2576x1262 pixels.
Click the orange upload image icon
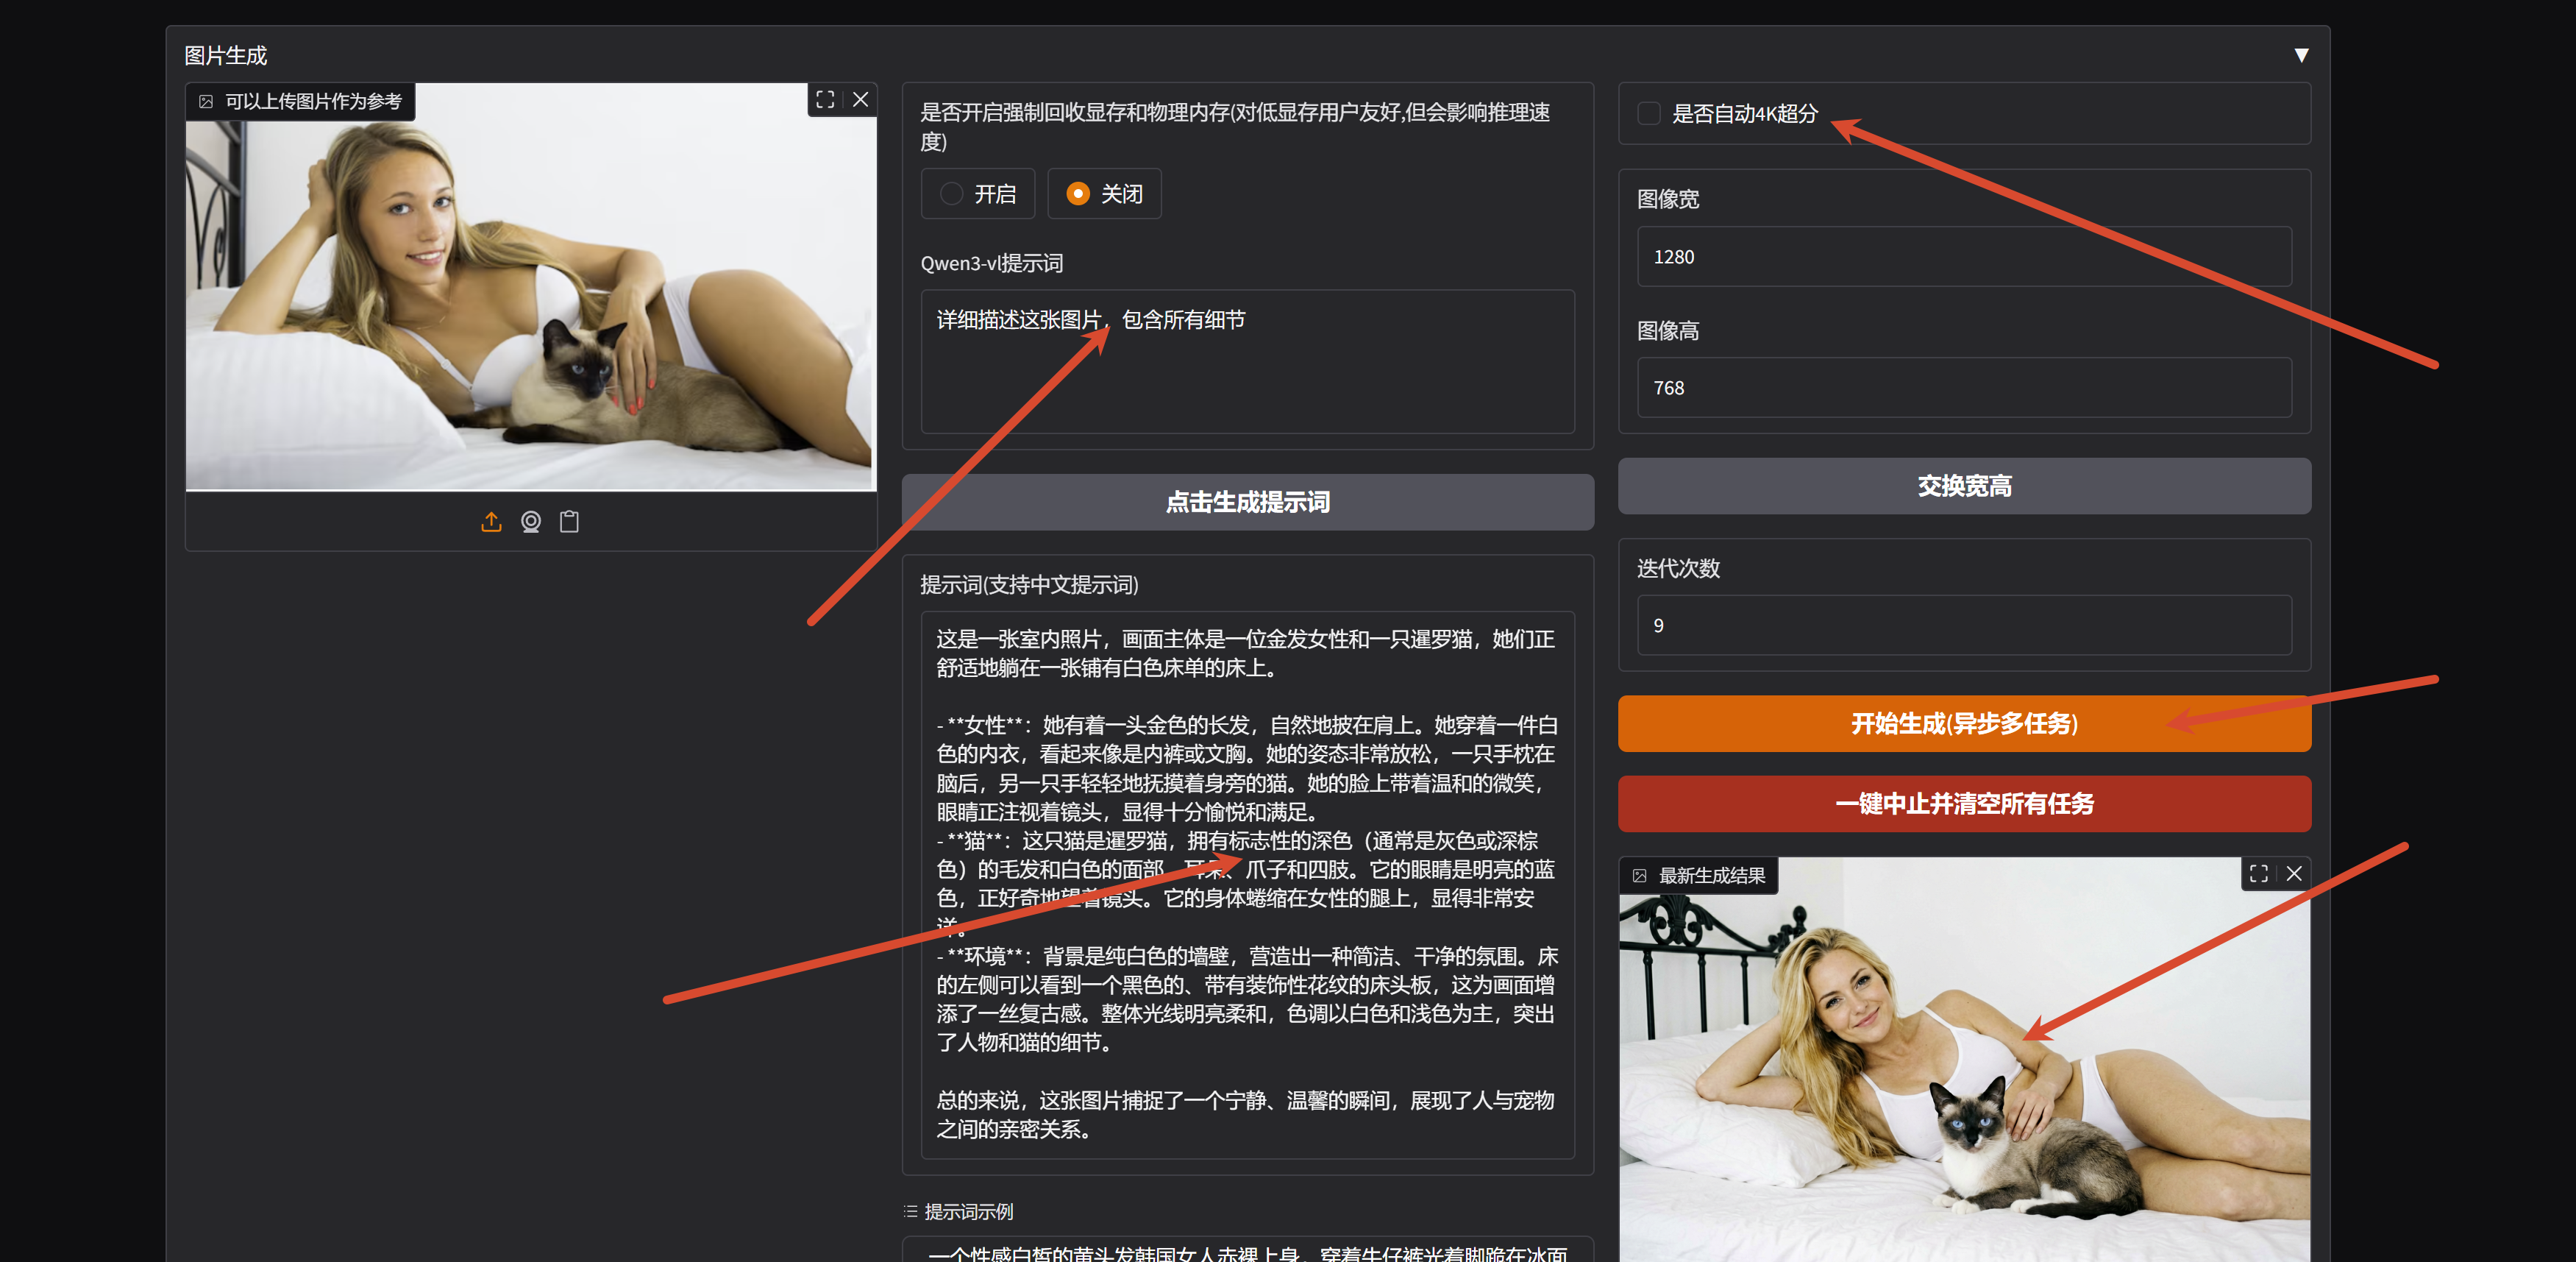tap(491, 521)
